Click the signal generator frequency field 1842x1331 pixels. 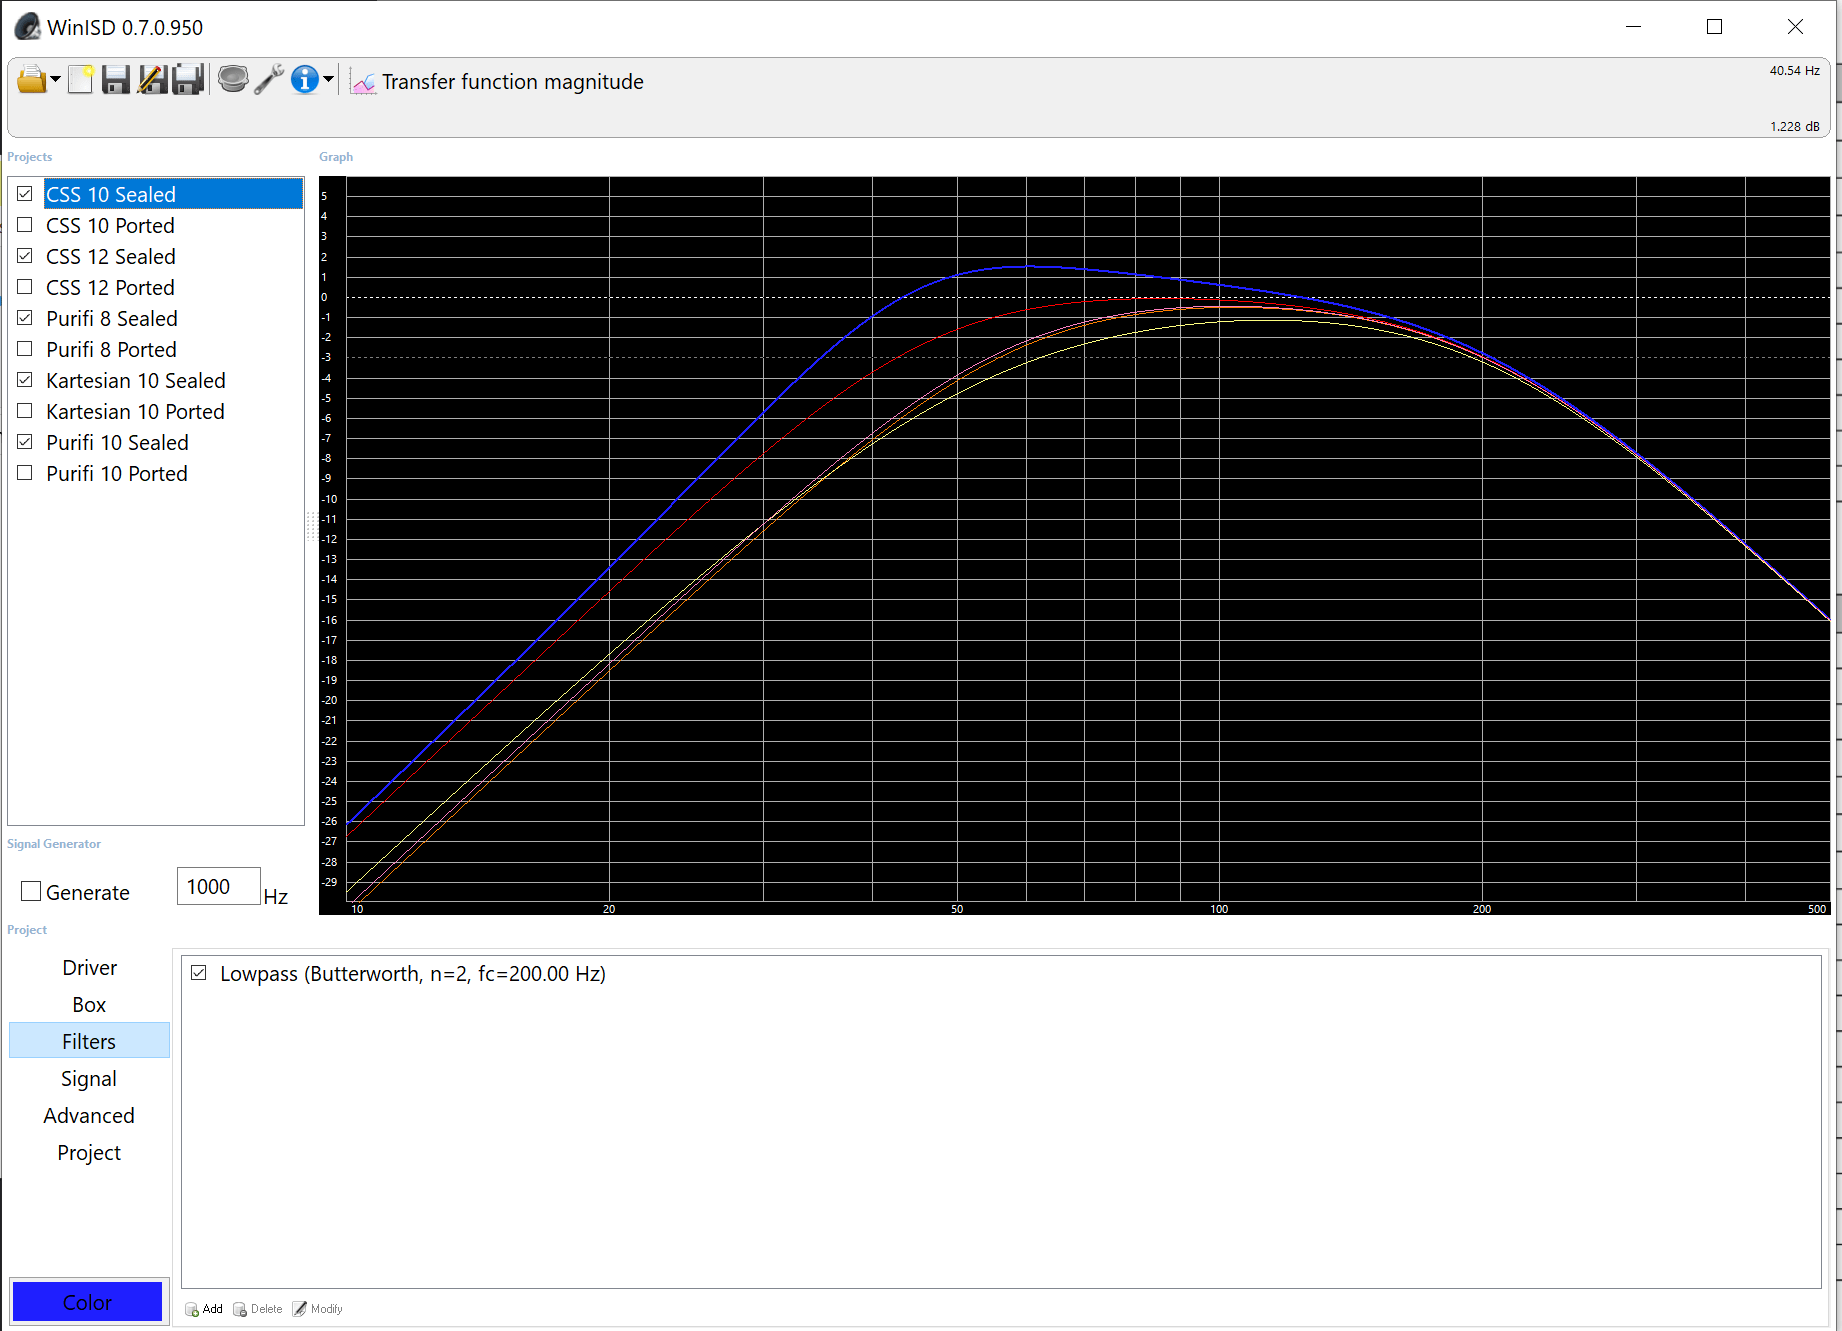pos(219,887)
